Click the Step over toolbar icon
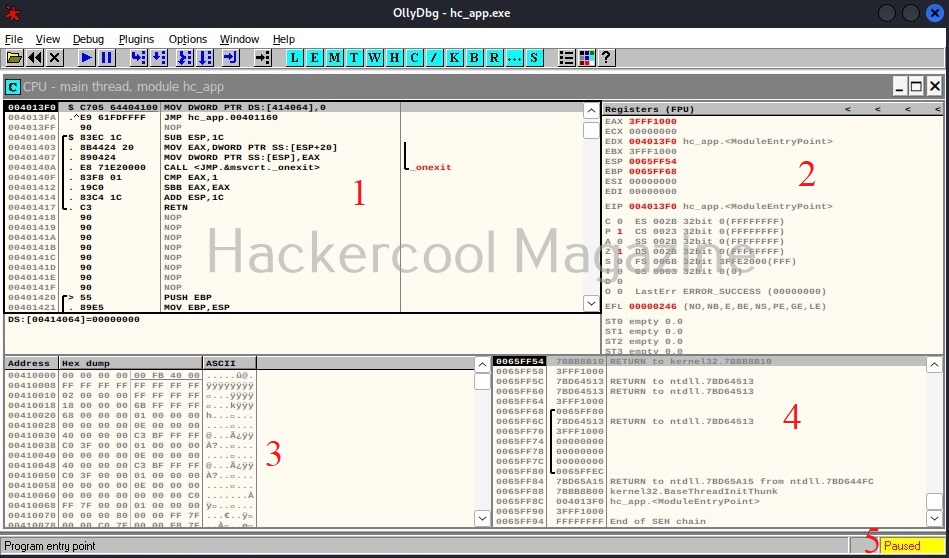 pyautogui.click(x=159, y=58)
